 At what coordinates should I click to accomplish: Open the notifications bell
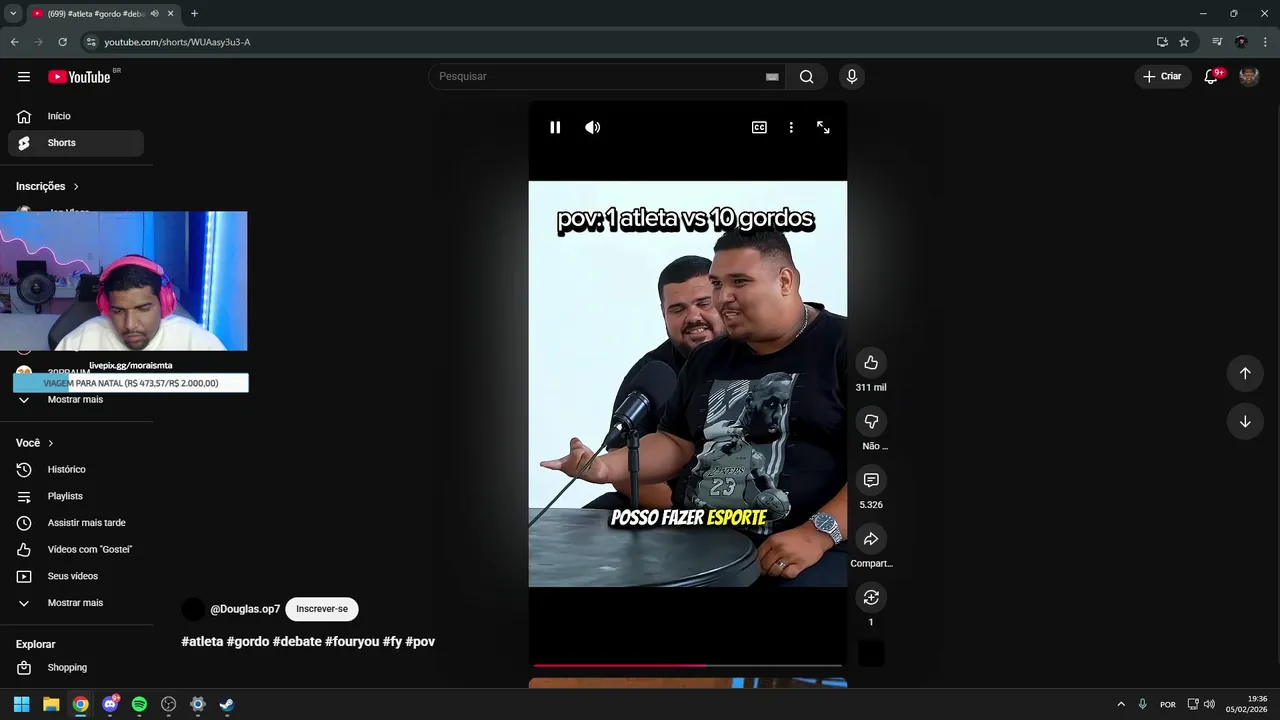coord(1211,76)
